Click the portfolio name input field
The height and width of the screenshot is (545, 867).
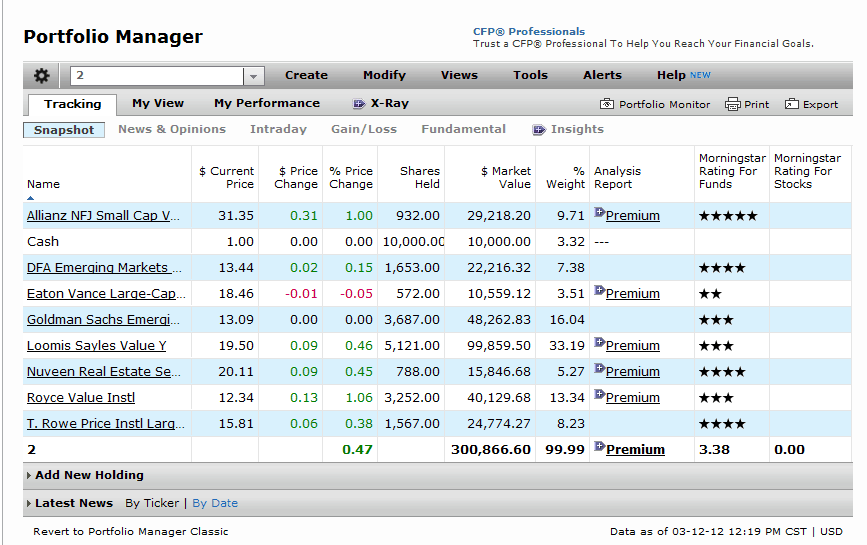click(x=155, y=76)
